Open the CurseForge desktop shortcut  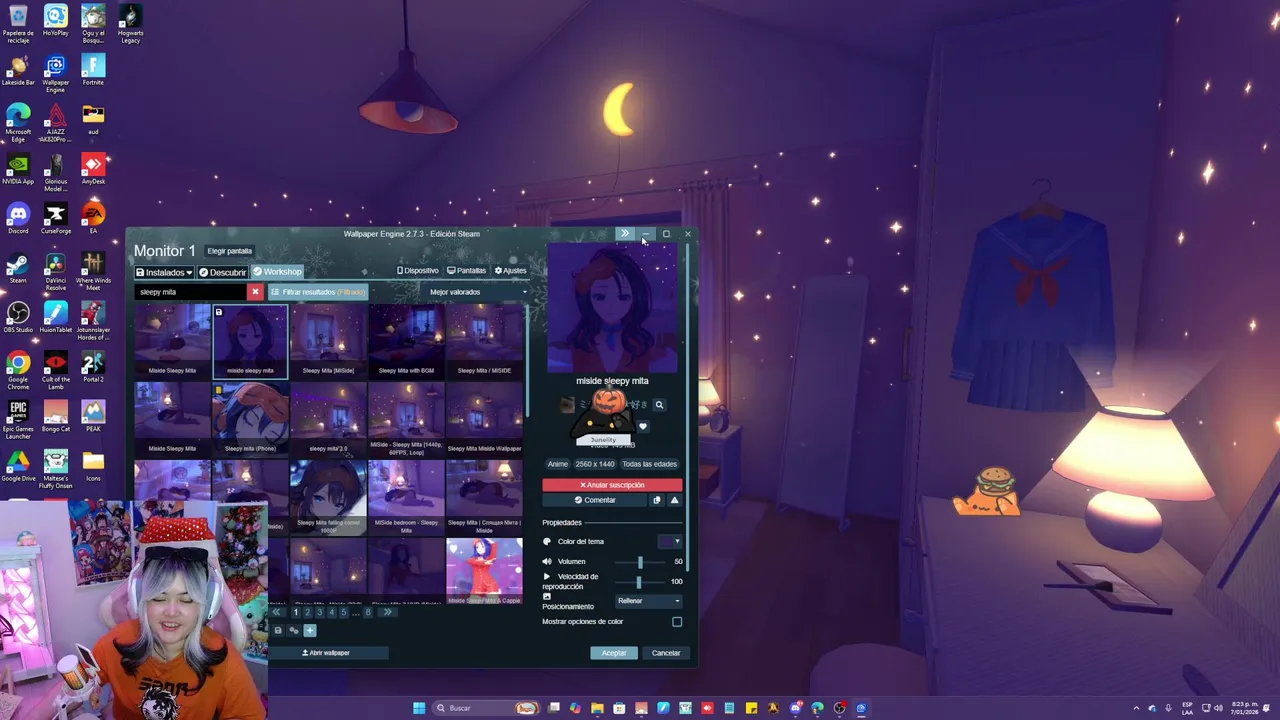tap(56, 218)
